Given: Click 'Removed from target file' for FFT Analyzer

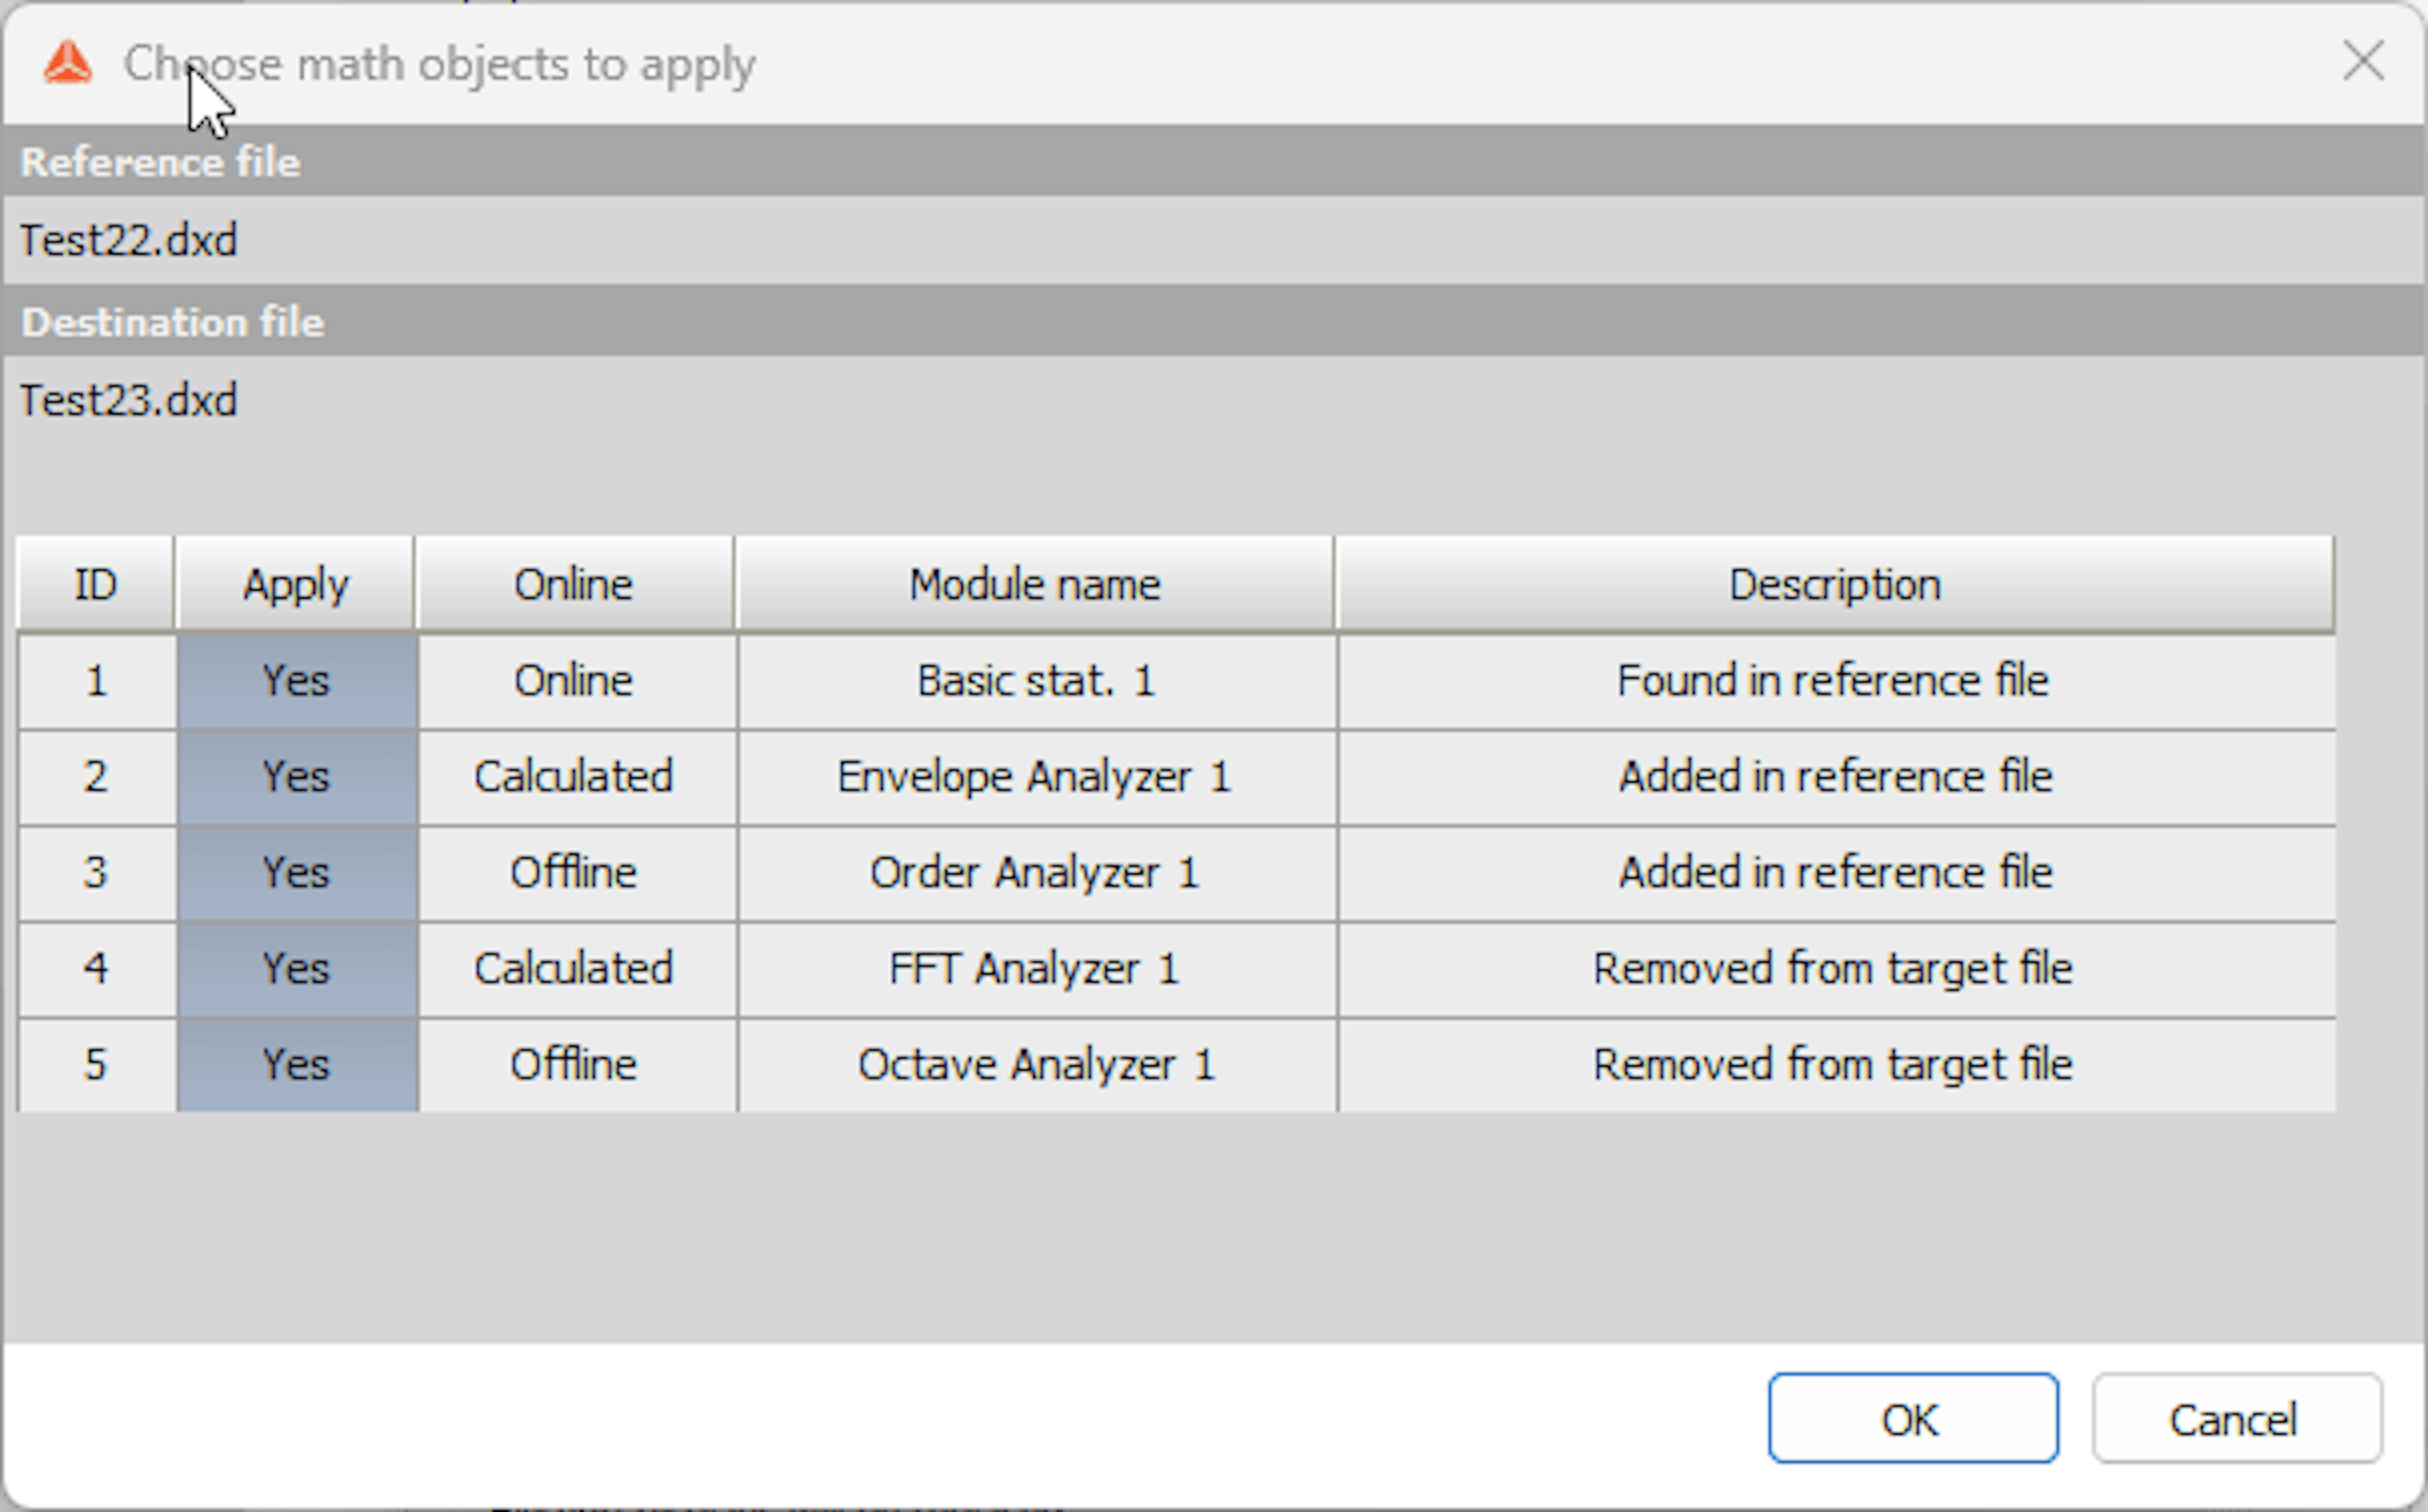Looking at the screenshot, I should tap(1837, 970).
